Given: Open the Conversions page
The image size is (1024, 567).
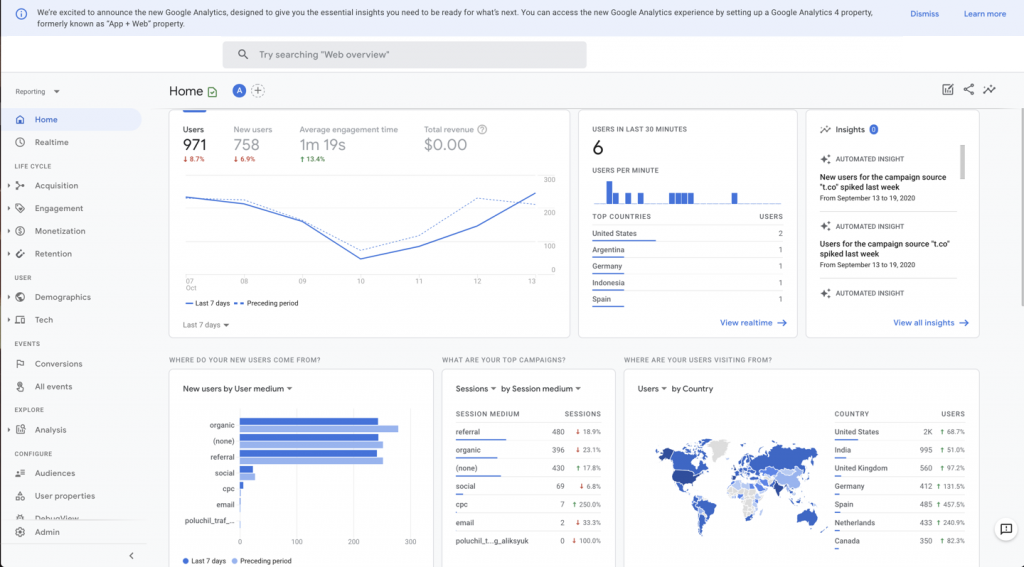Looking at the screenshot, I should click(x=58, y=364).
